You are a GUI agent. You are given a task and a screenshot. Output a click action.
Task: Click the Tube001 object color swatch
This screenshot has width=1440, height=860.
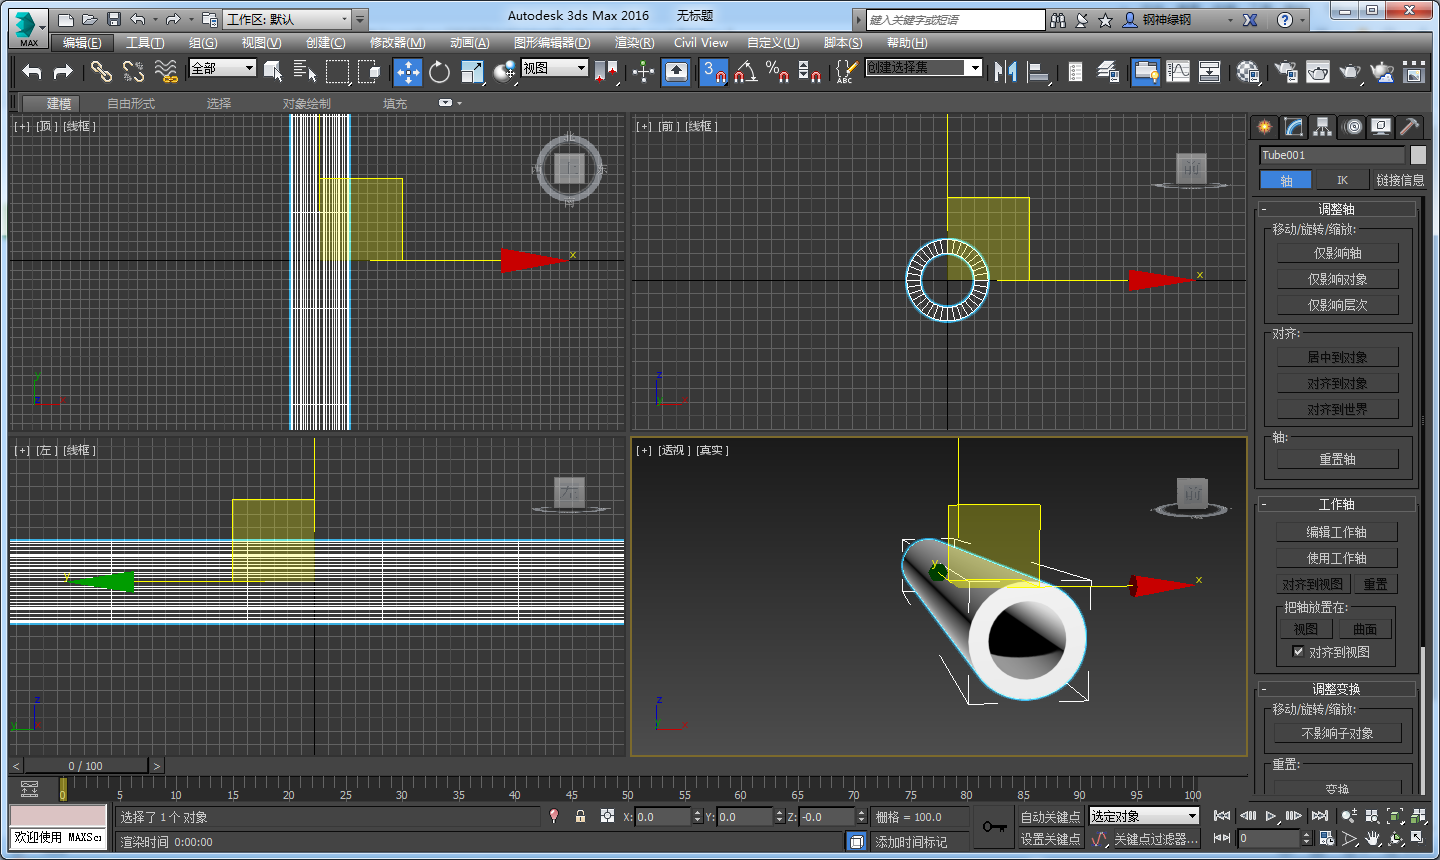pos(1418,155)
